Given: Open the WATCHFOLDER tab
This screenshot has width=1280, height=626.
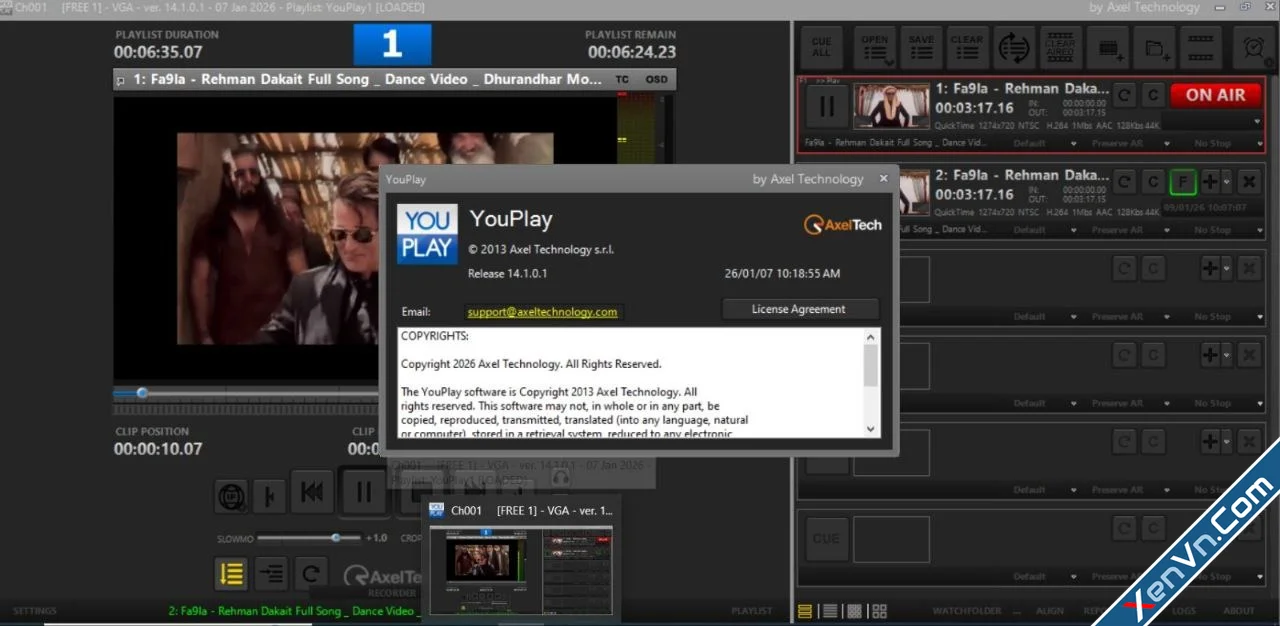Looking at the screenshot, I should tap(967, 611).
